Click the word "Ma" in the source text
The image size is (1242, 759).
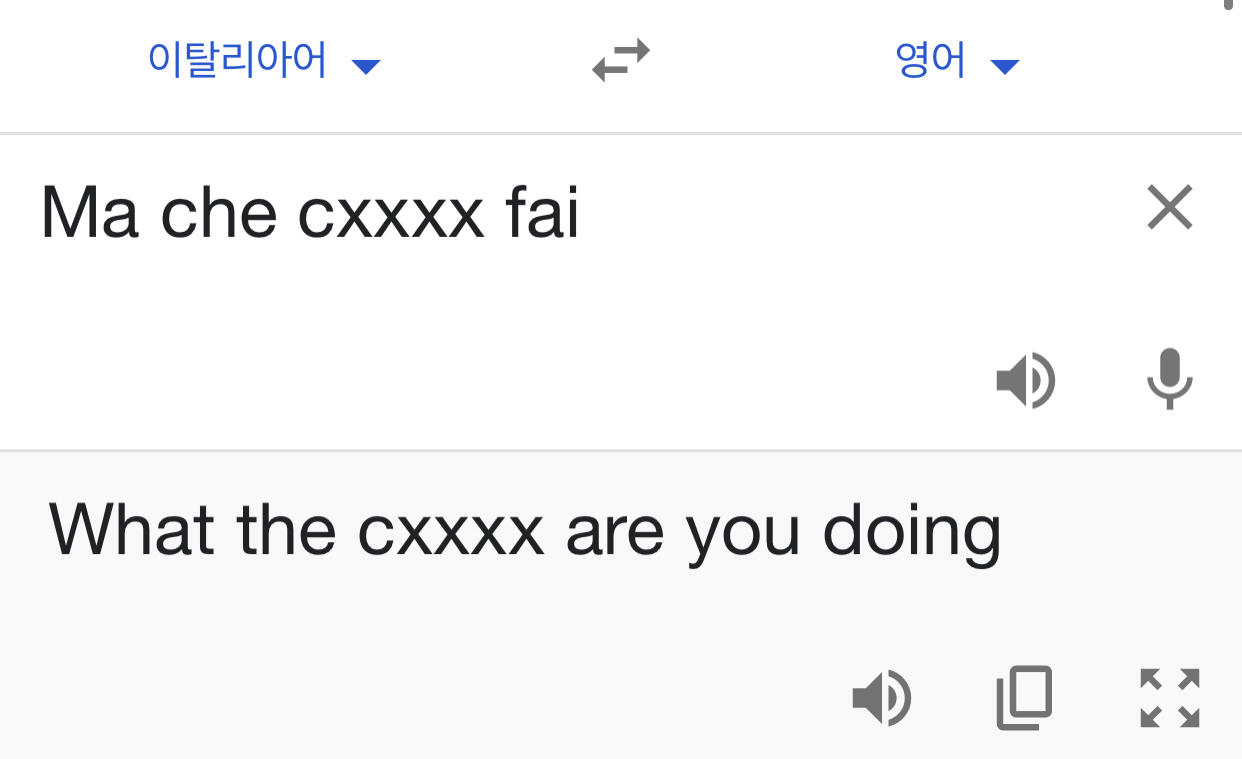(x=88, y=213)
